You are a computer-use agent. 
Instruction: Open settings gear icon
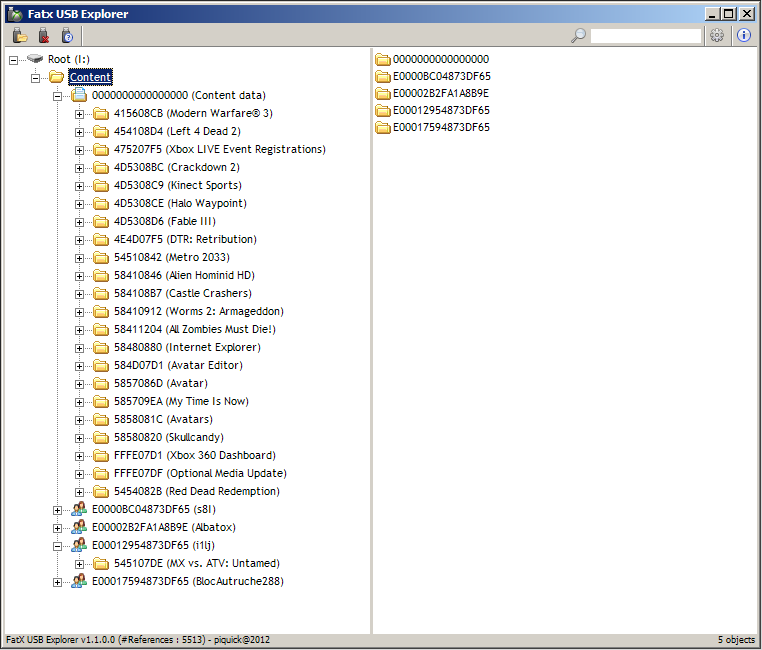click(x=717, y=35)
